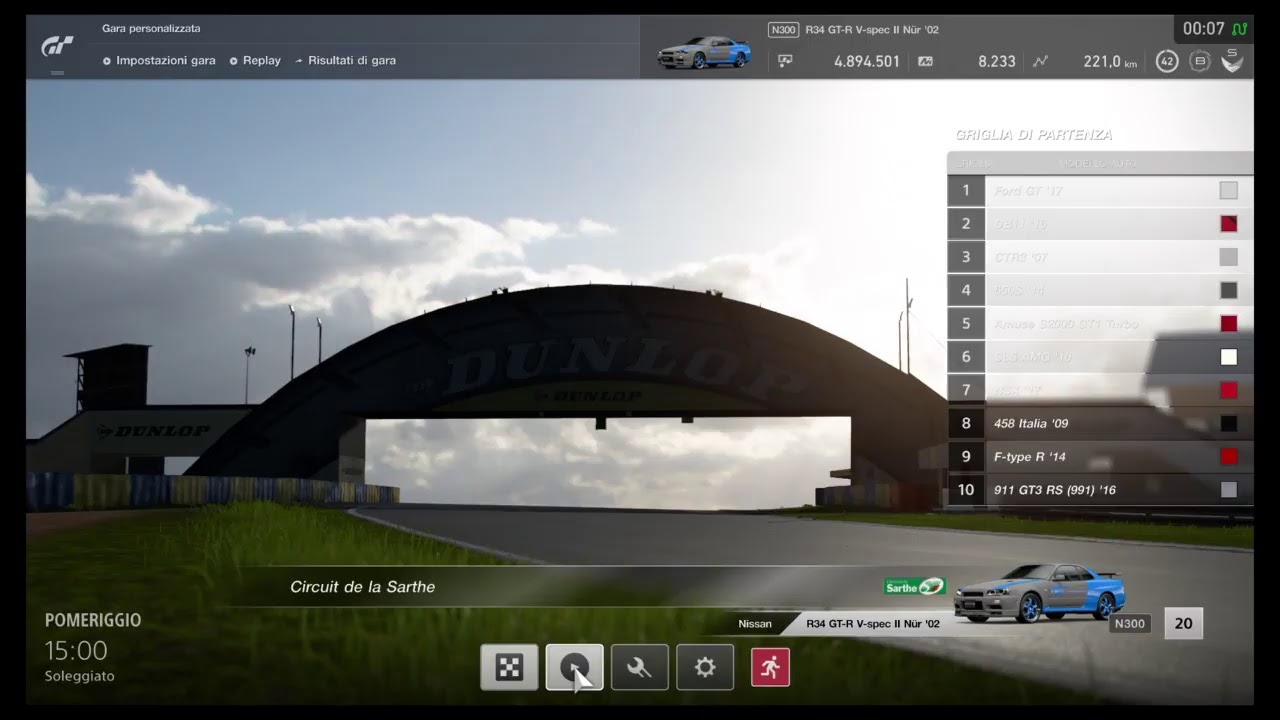Image resolution: width=1280 pixels, height=720 pixels.
Task: Click the 458 Italia black color swatch
Action: [1229, 423]
